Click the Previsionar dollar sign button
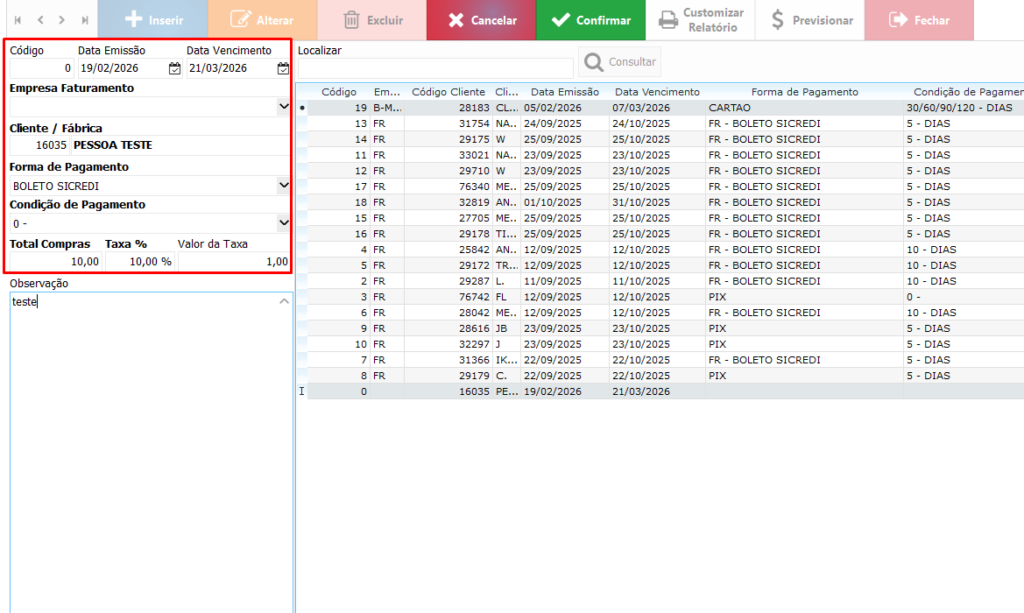The image size is (1024, 613). (811, 20)
